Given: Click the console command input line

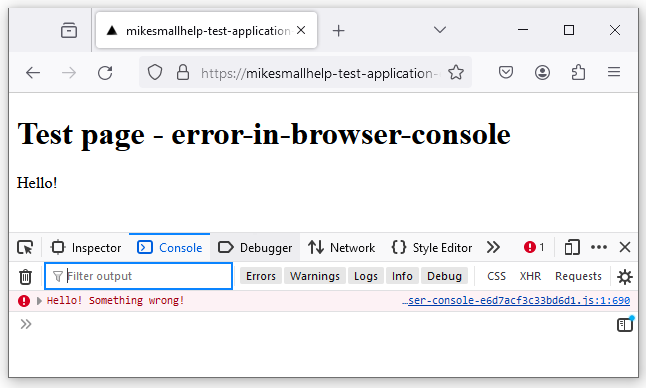Looking at the screenshot, I should pyautogui.click(x=321, y=325).
